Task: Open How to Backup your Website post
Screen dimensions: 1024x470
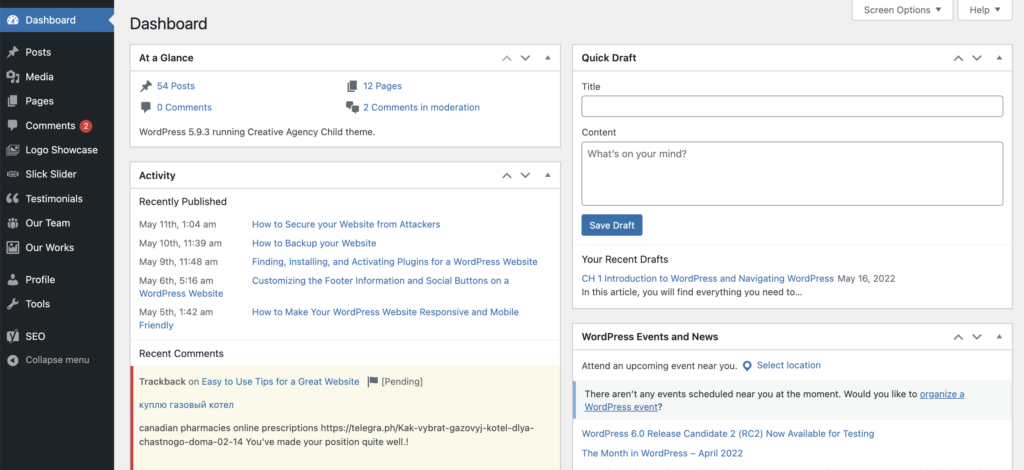Action: point(314,243)
